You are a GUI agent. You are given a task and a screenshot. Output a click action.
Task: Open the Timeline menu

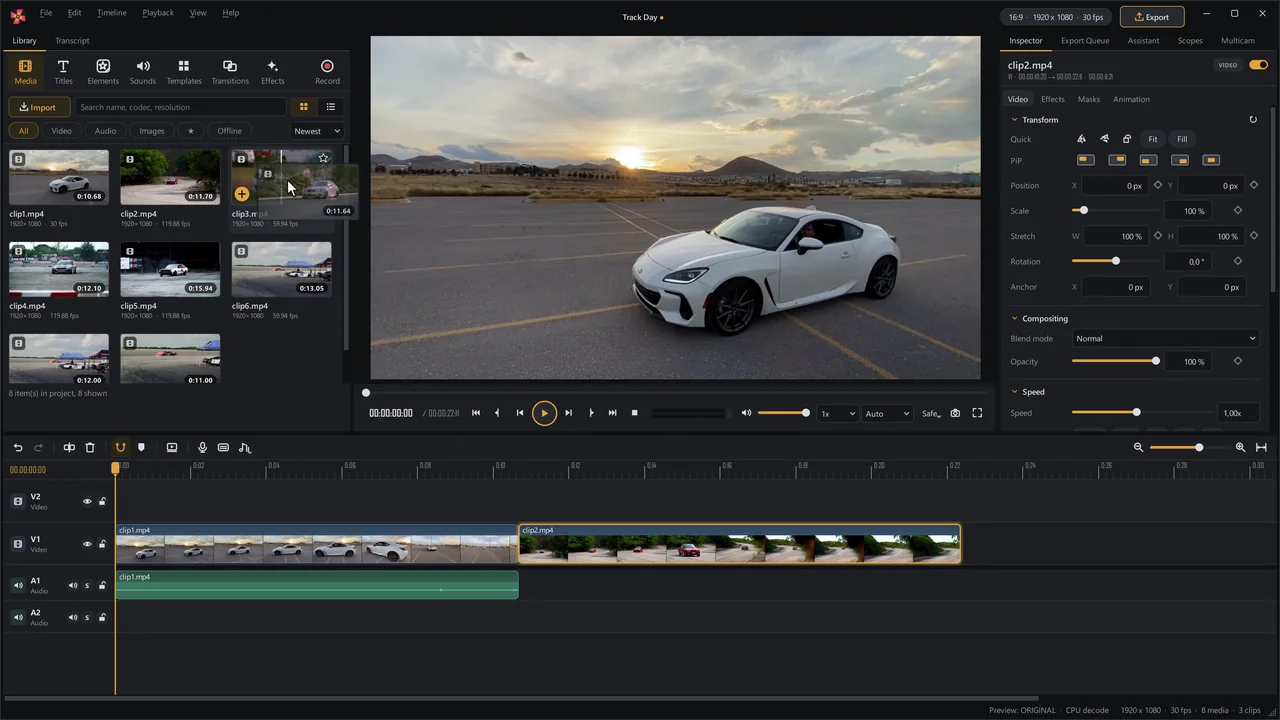pyautogui.click(x=112, y=13)
